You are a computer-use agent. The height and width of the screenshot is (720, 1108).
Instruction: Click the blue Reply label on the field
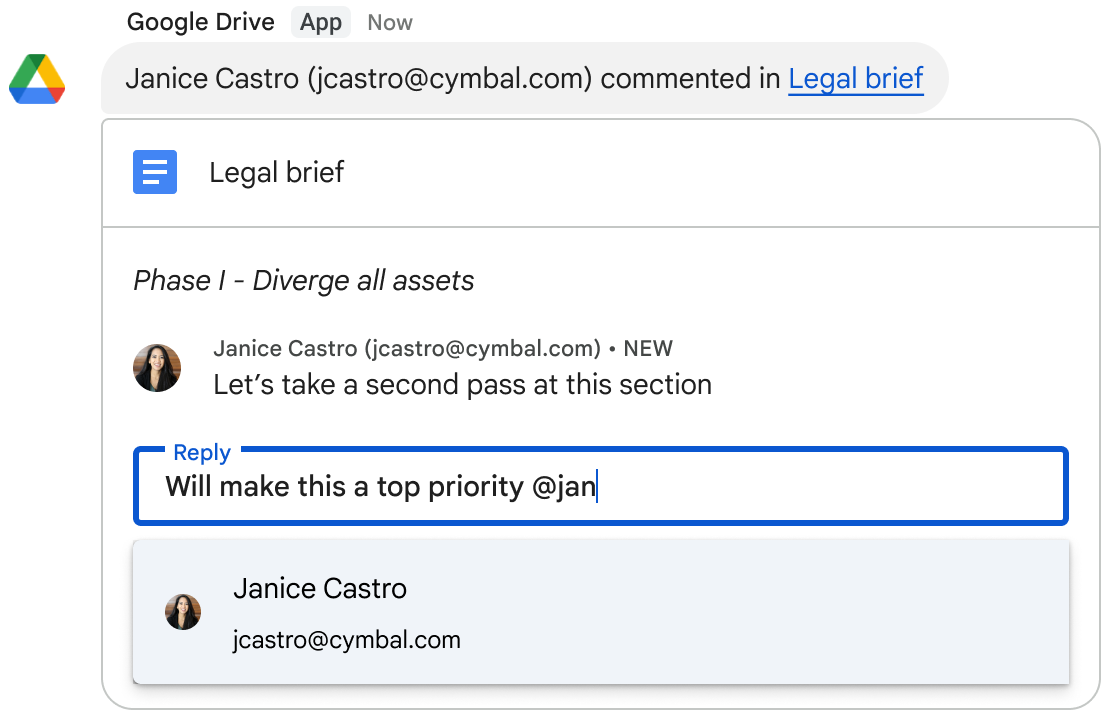[202, 452]
